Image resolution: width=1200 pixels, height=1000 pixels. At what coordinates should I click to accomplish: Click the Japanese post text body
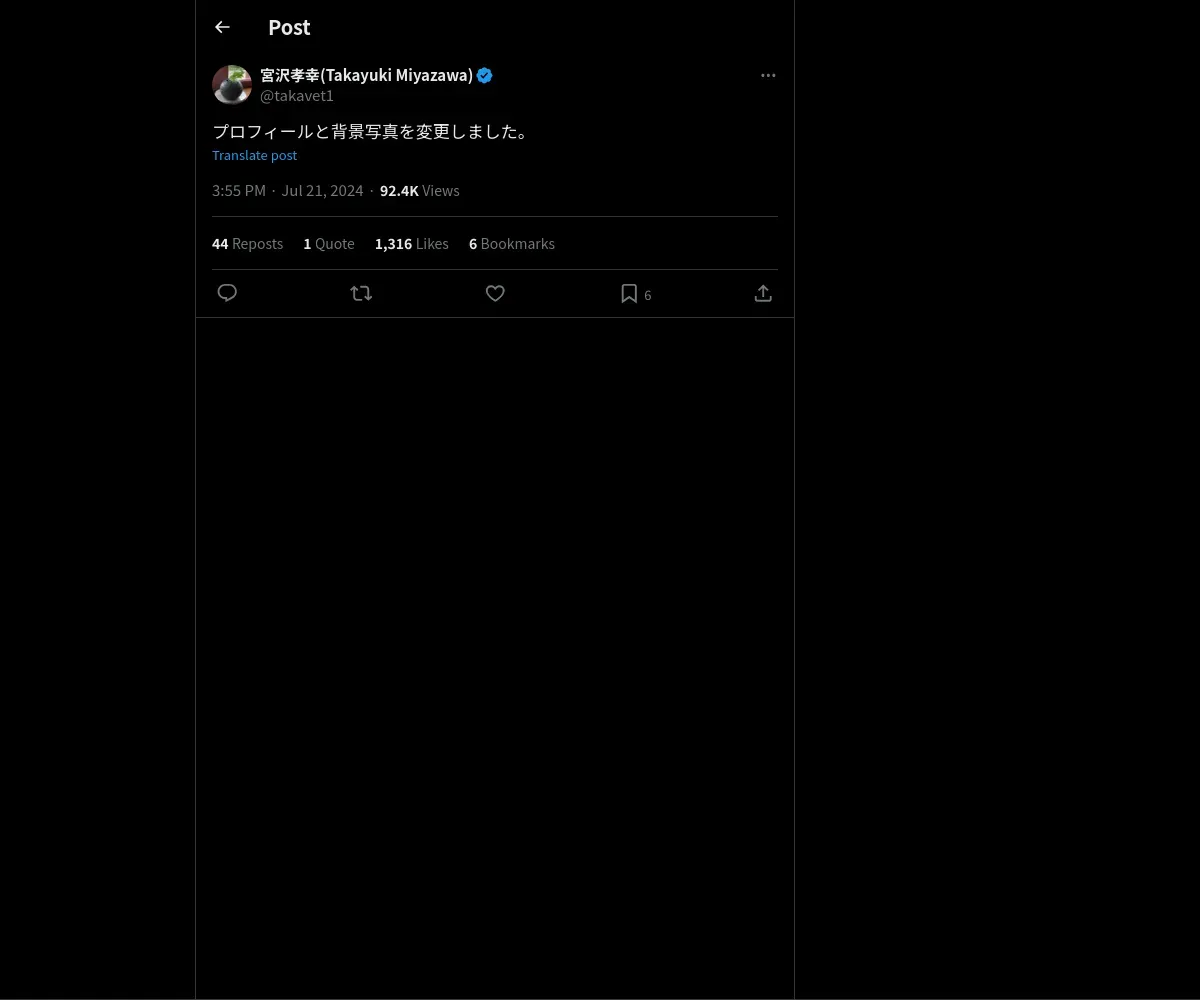370,132
